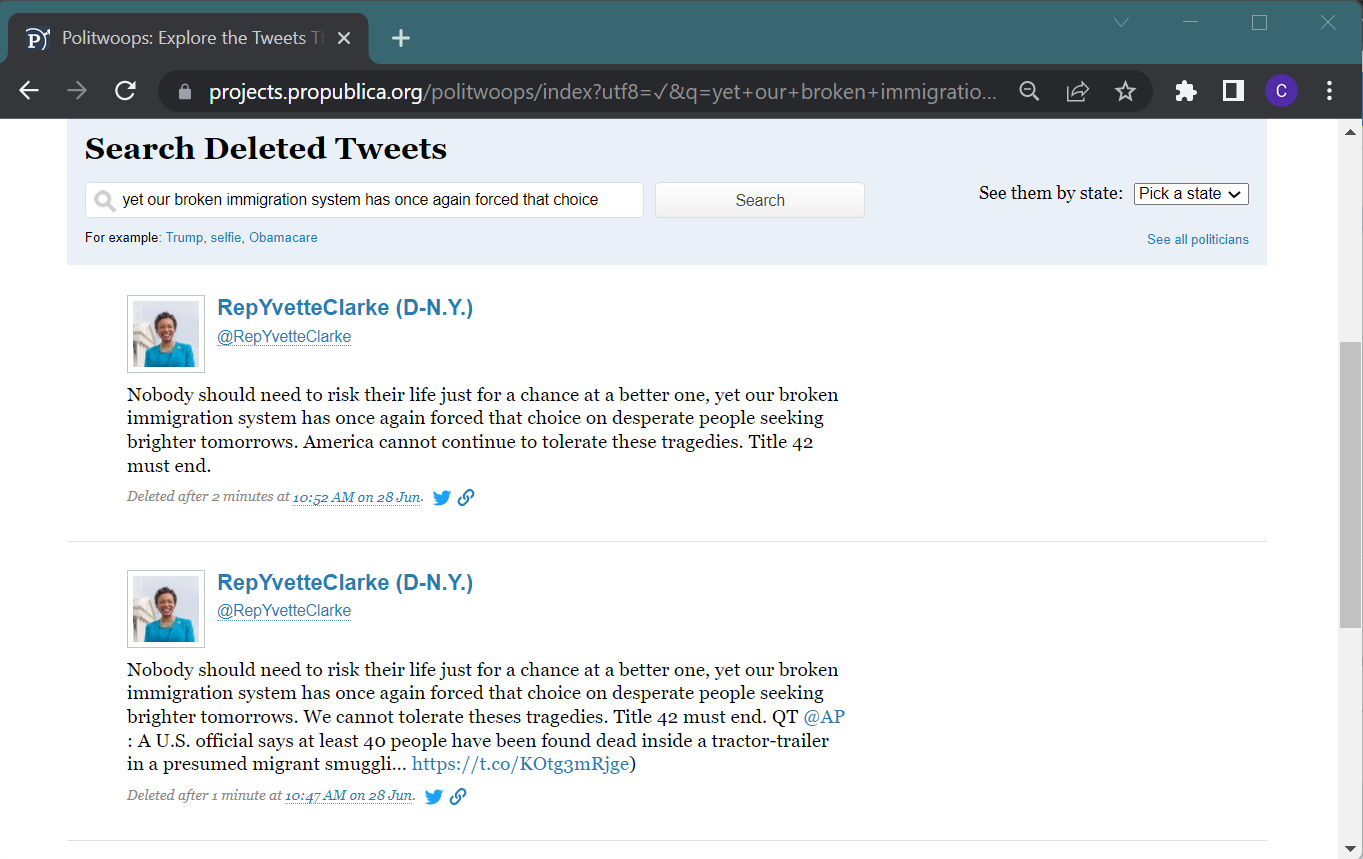Open the @AP mention link
Image resolution: width=1363 pixels, height=859 pixels.
[x=824, y=717]
